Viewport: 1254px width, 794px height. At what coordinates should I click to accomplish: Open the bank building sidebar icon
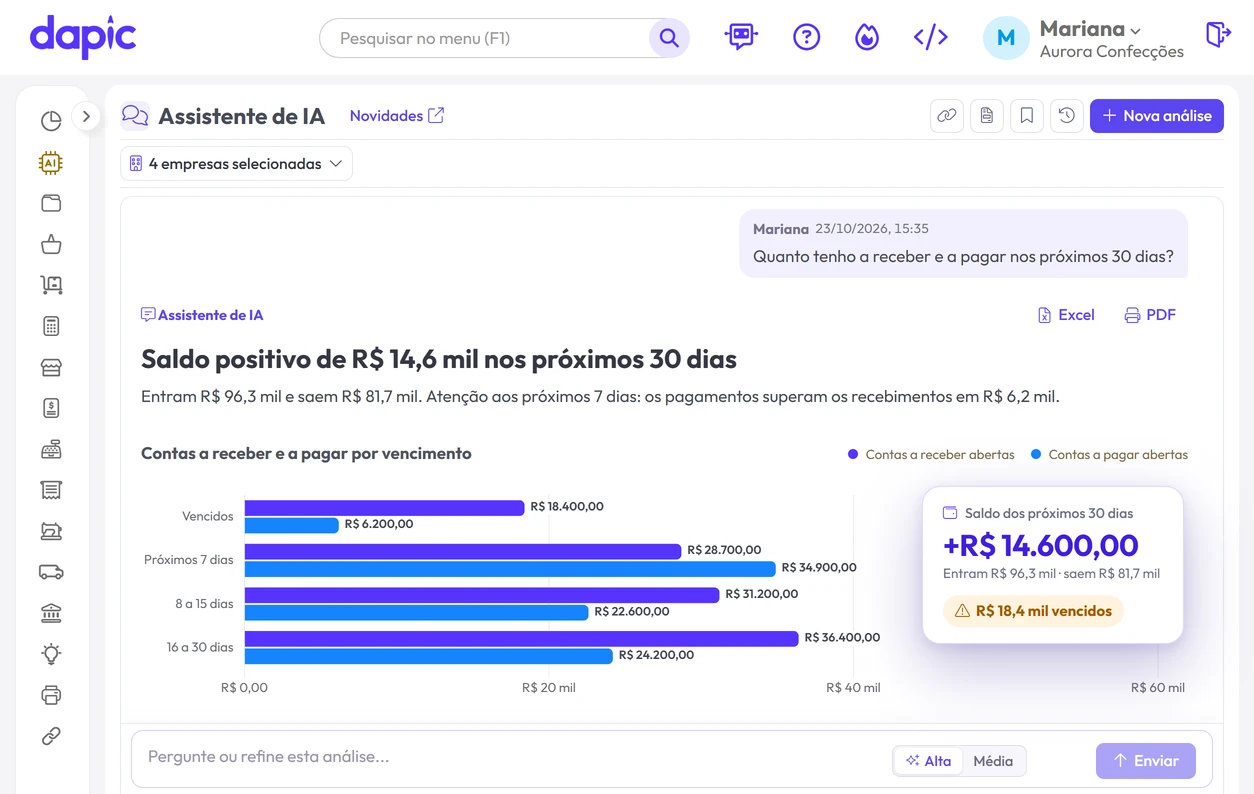pyautogui.click(x=51, y=613)
